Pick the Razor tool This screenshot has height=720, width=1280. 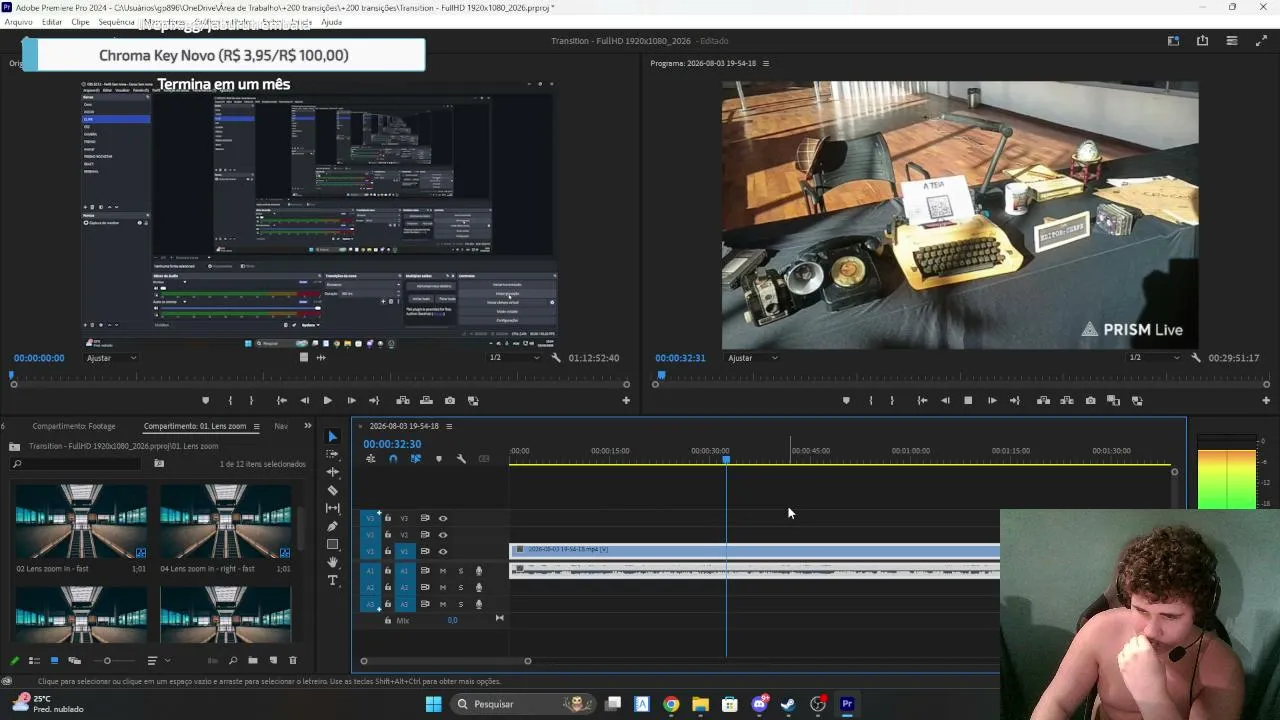333,490
